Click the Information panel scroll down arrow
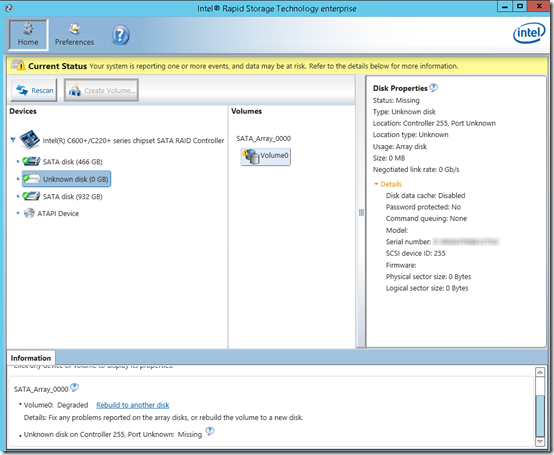This screenshot has height=455, width=554. tap(540, 441)
